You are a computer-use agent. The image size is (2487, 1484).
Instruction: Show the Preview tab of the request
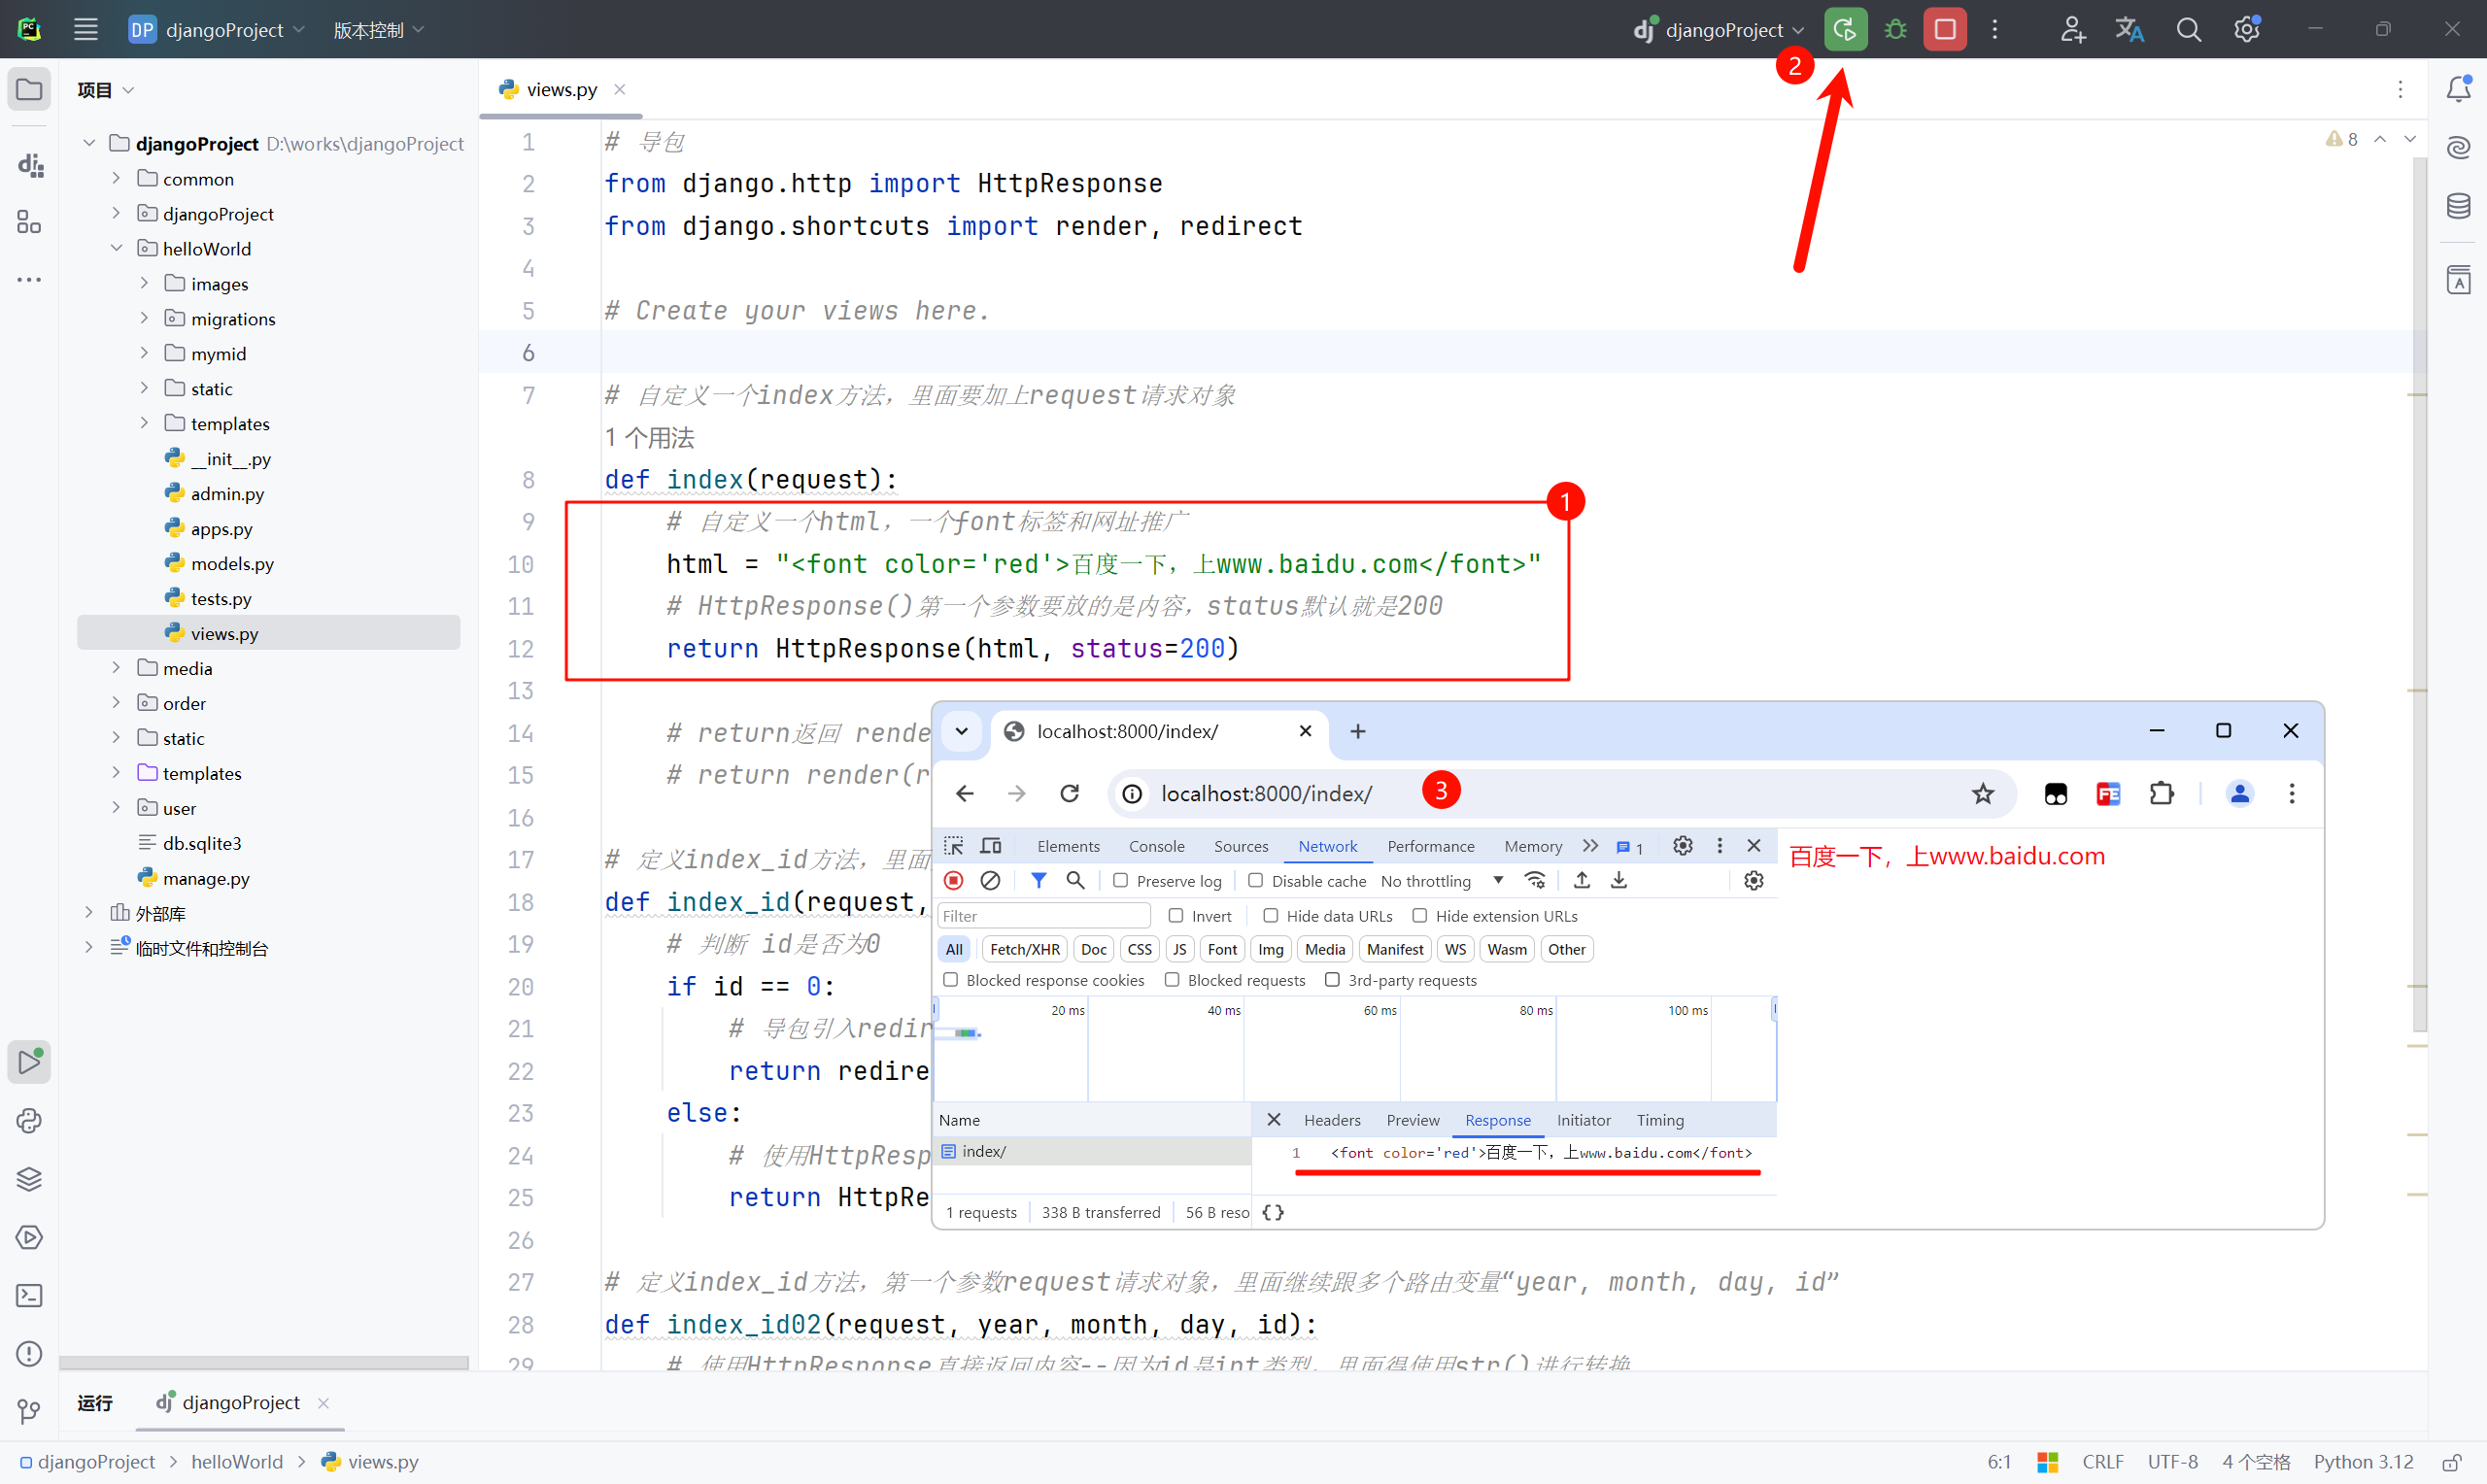coord(1412,1120)
